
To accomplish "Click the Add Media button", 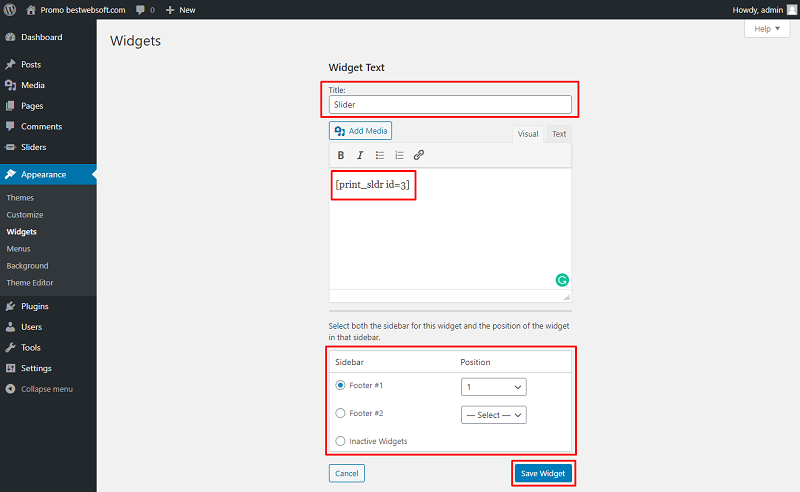I will click(360, 131).
